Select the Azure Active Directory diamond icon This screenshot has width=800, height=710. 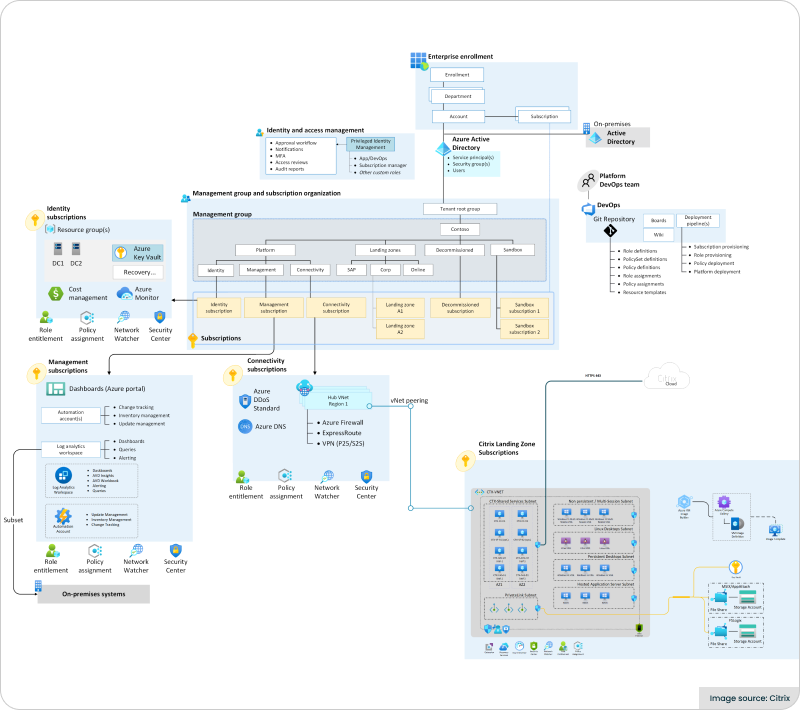point(443,148)
